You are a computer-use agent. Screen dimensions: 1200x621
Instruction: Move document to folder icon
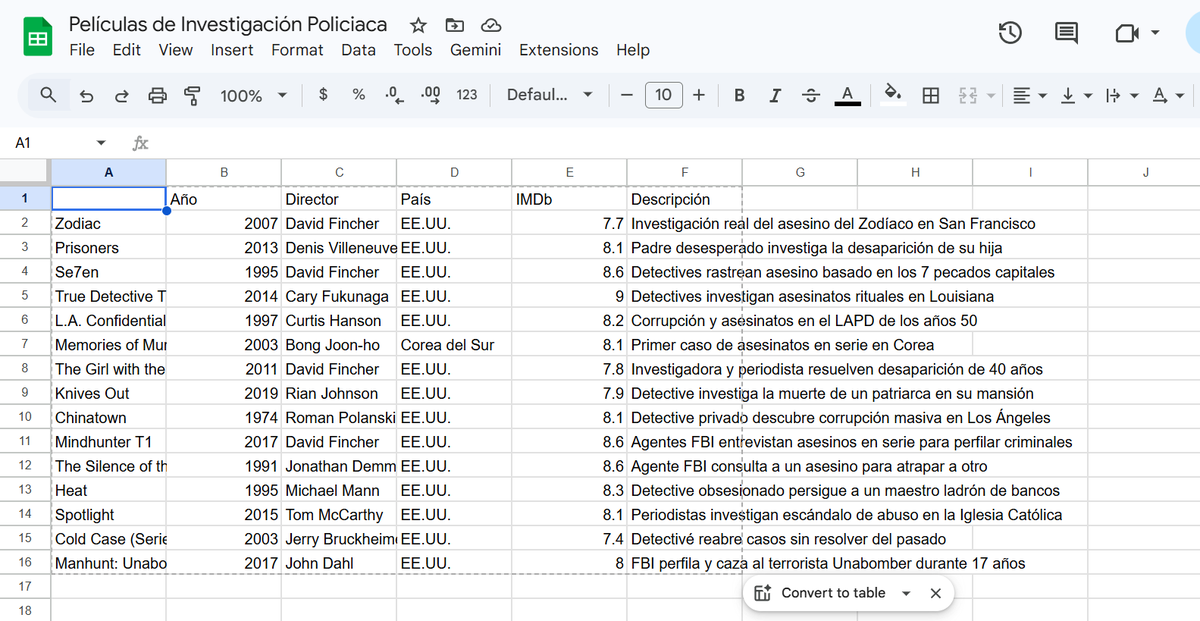click(x=455, y=25)
